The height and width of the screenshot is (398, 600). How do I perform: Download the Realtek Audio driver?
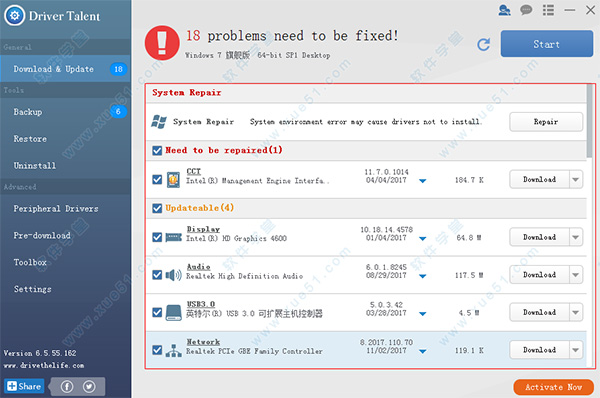pyautogui.click(x=539, y=275)
